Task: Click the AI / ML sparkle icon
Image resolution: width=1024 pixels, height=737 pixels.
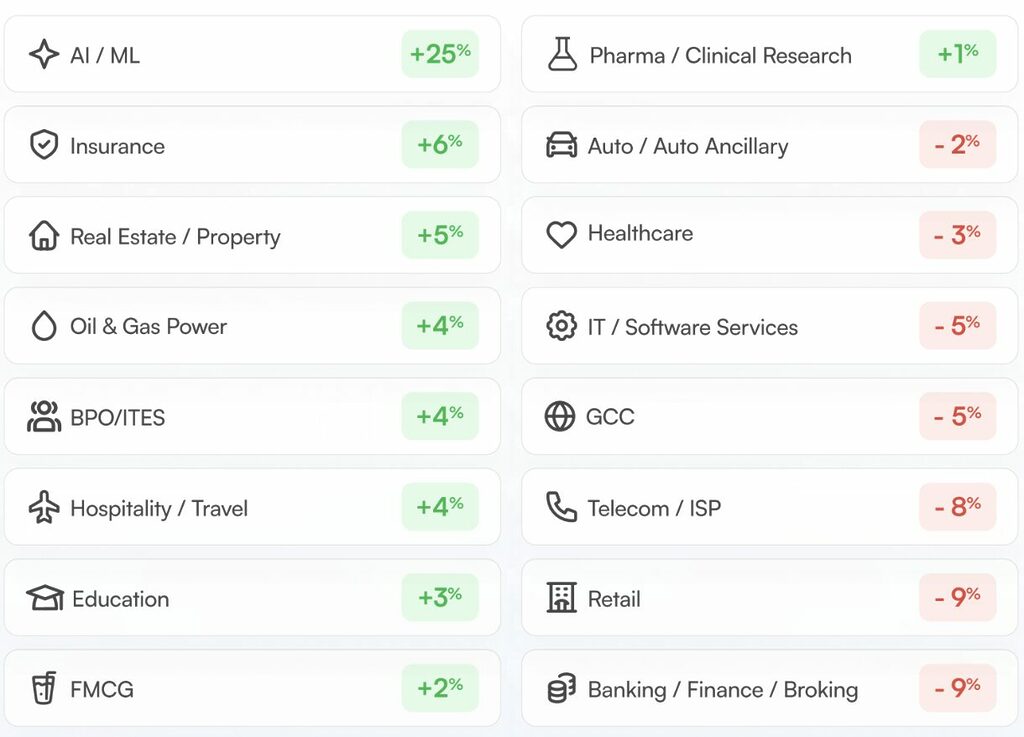Action: point(44,54)
